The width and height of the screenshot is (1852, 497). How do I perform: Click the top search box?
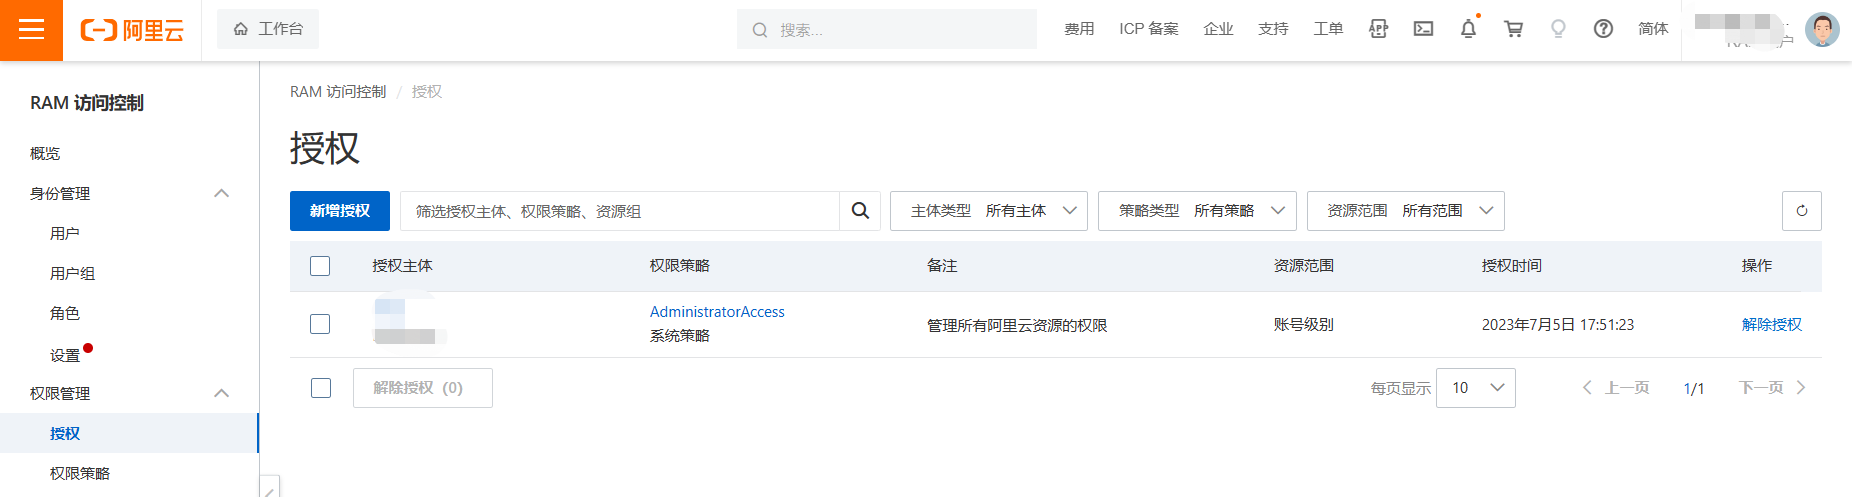pos(887,30)
